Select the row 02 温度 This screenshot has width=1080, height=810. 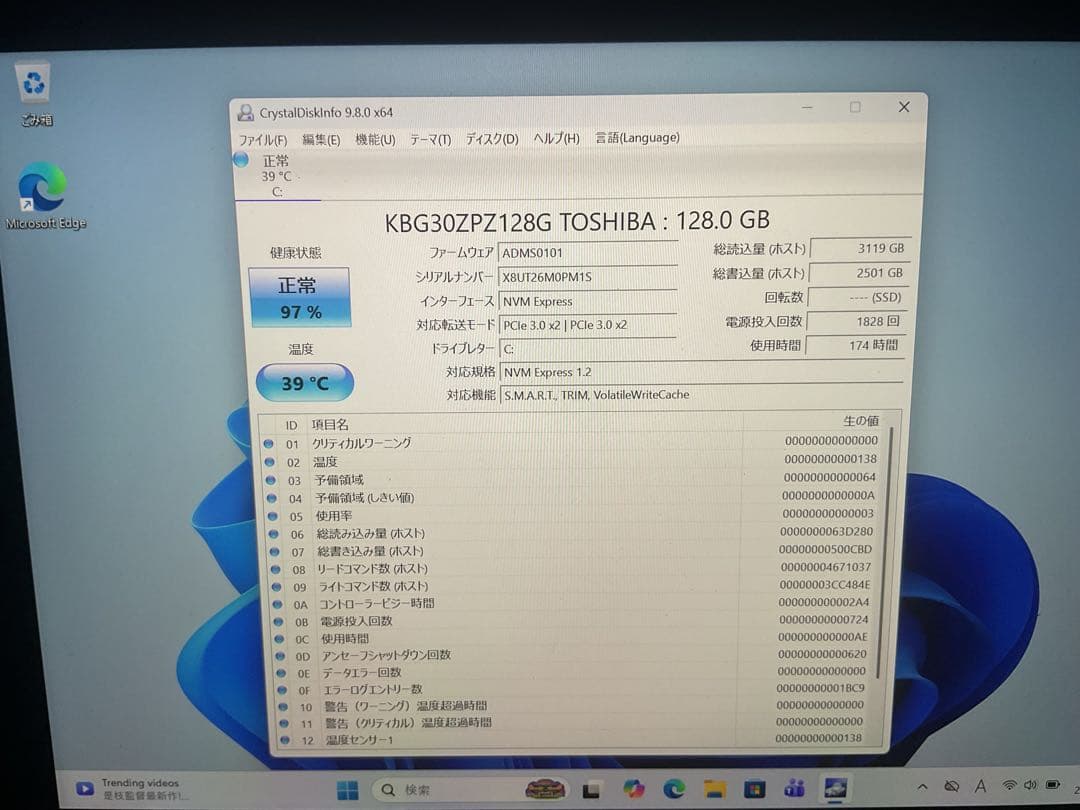click(571, 461)
